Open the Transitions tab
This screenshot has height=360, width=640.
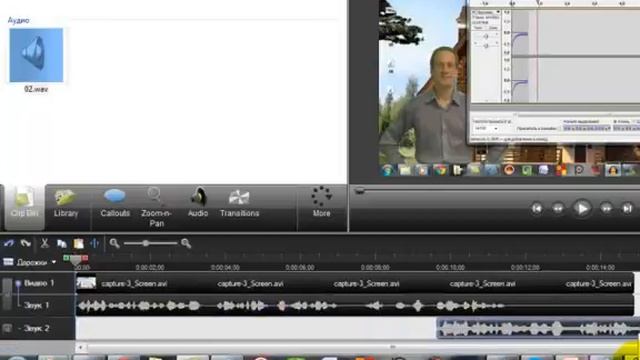click(x=239, y=203)
